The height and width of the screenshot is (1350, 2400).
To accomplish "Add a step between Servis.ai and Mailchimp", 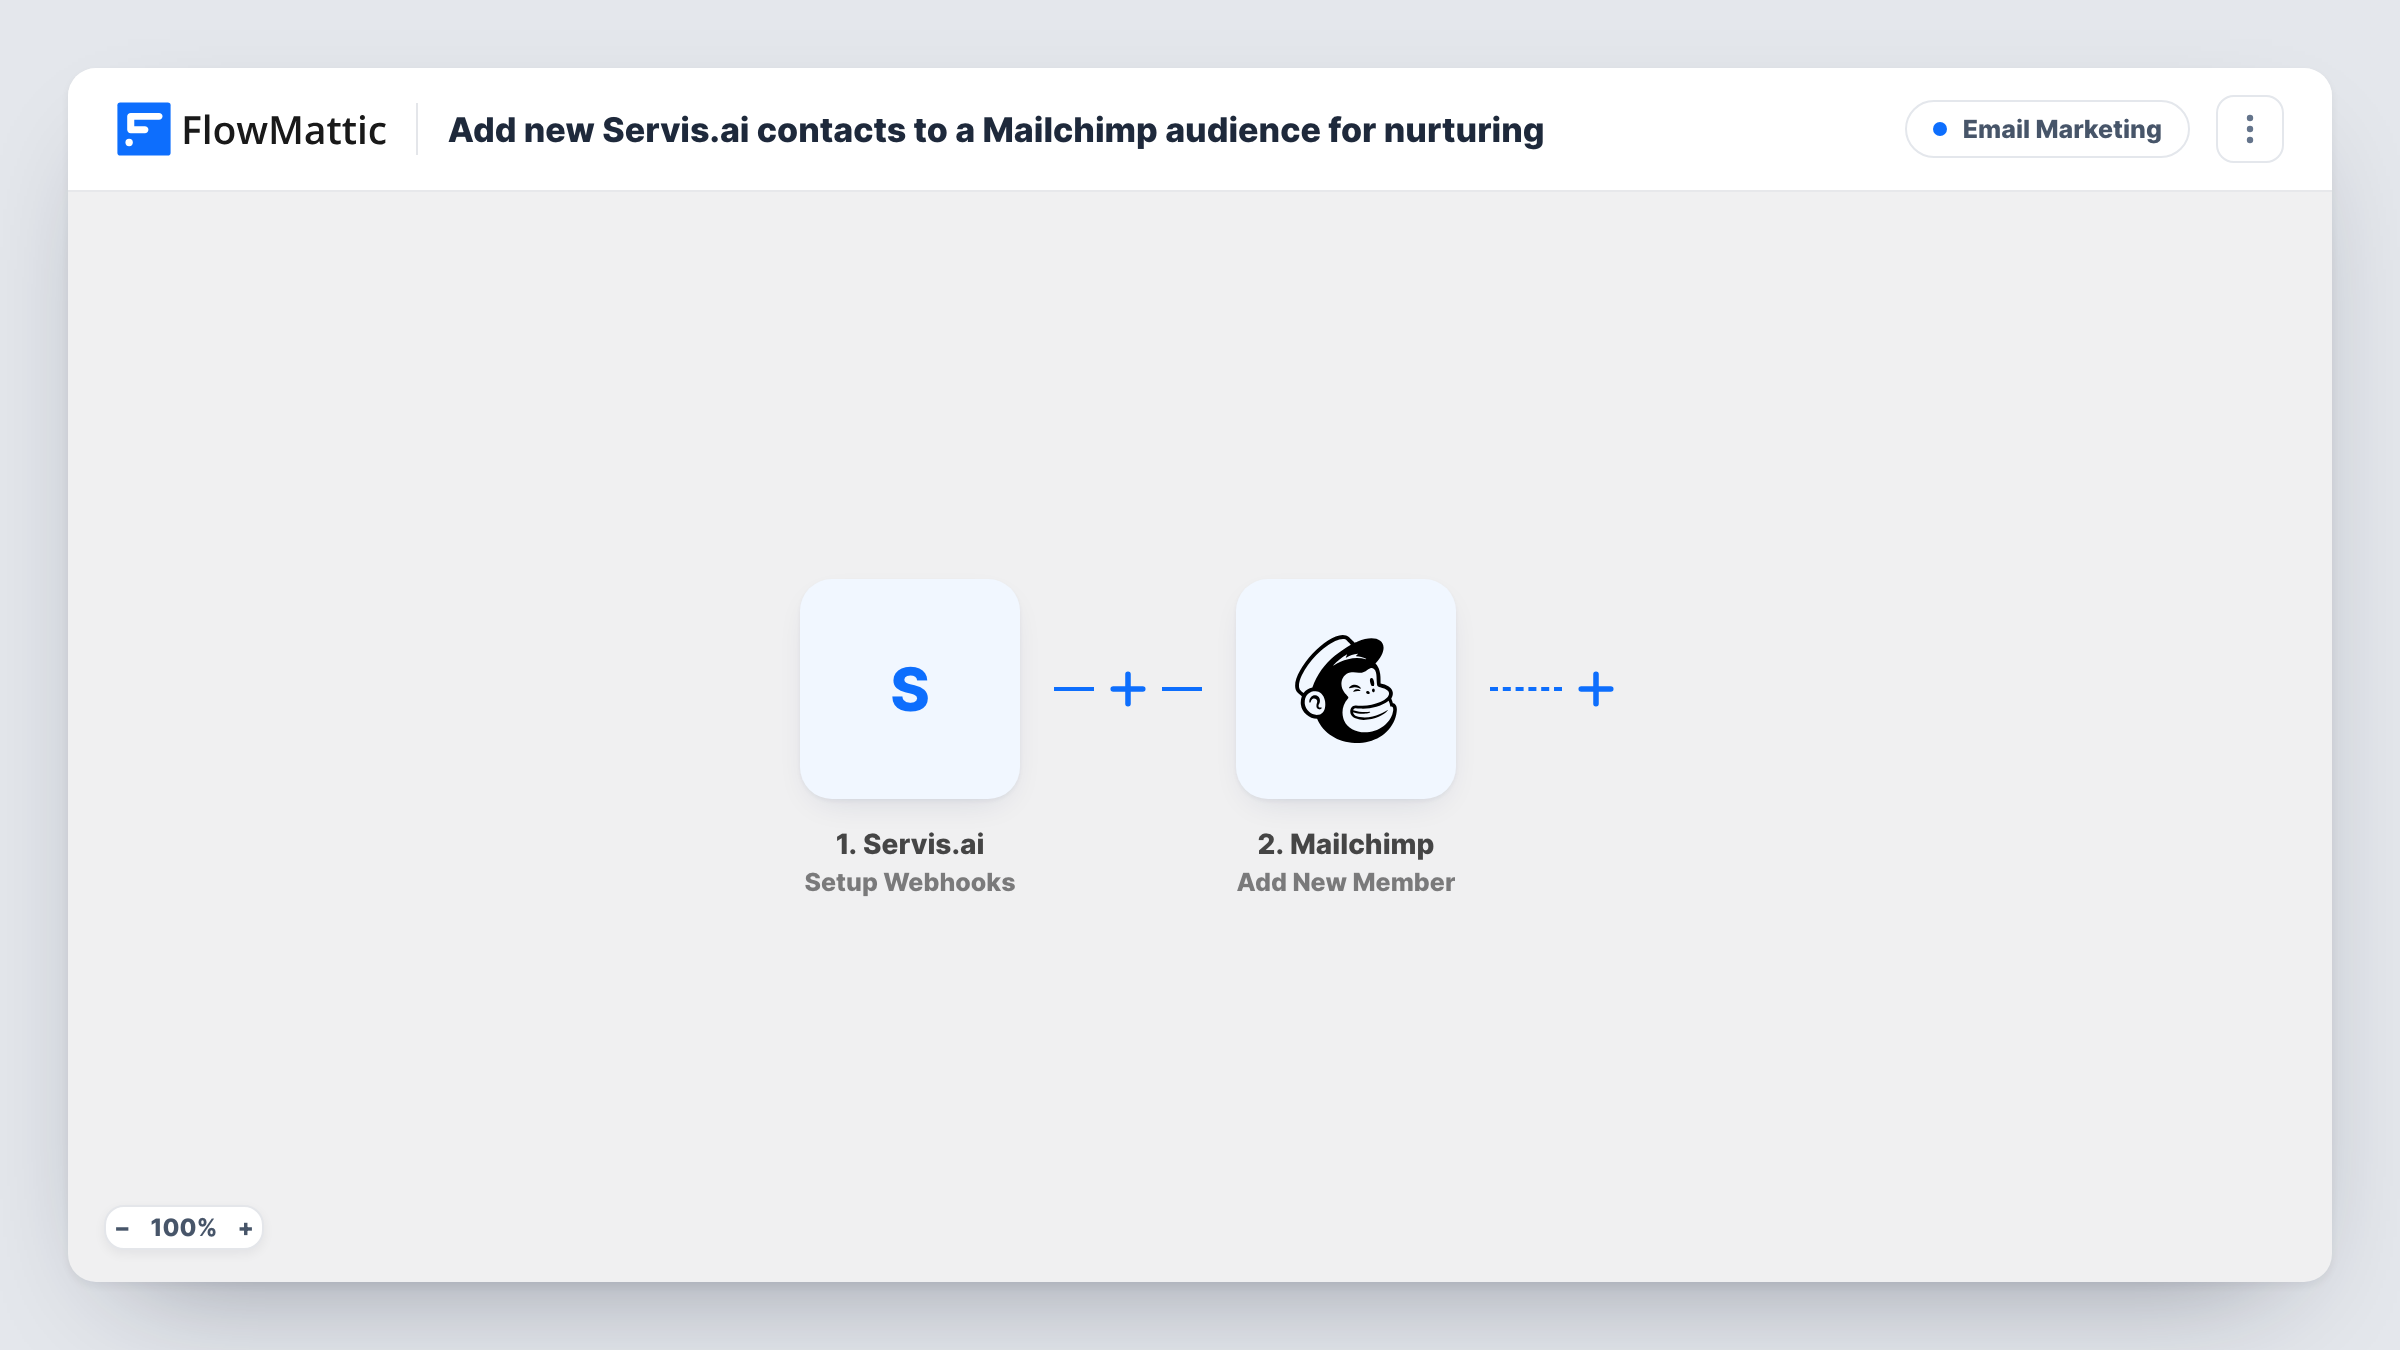I will pyautogui.click(x=1127, y=689).
